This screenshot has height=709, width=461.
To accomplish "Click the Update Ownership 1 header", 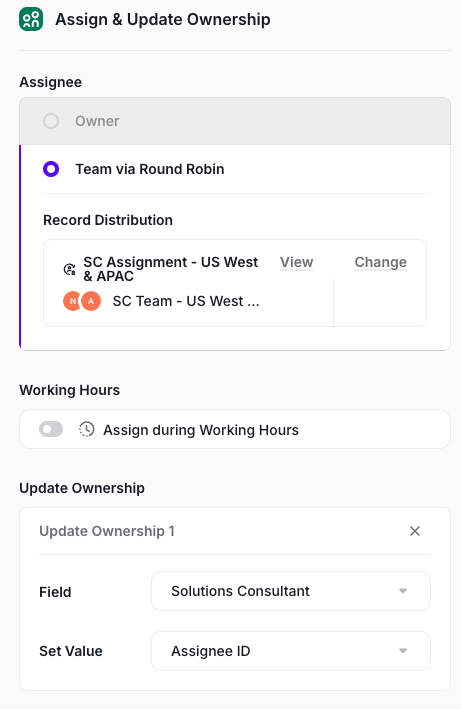I will [x=107, y=531].
